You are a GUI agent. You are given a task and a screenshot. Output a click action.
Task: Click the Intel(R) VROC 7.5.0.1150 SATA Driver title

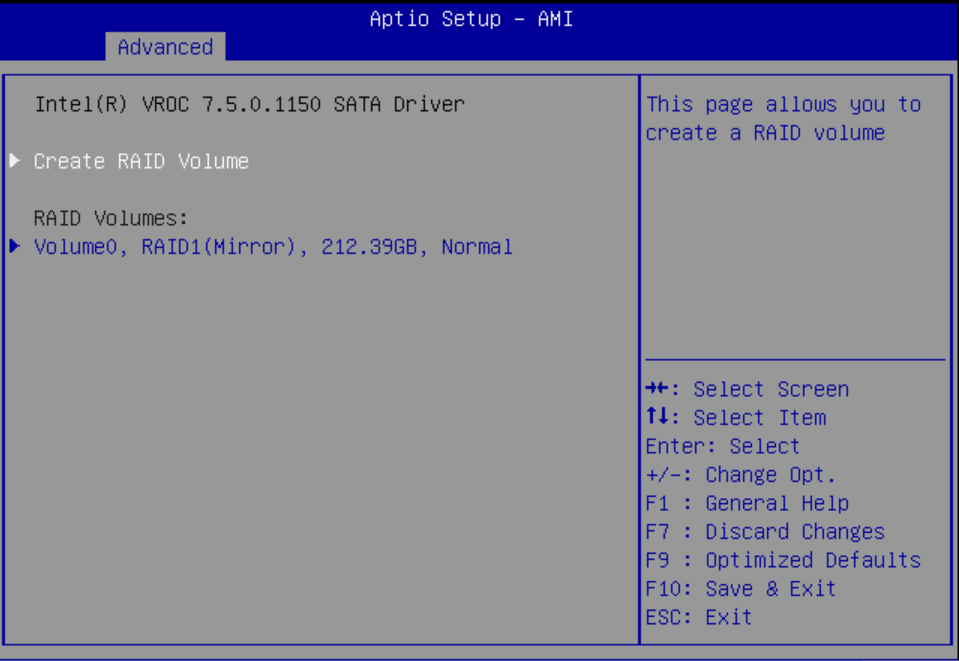pyautogui.click(x=249, y=104)
